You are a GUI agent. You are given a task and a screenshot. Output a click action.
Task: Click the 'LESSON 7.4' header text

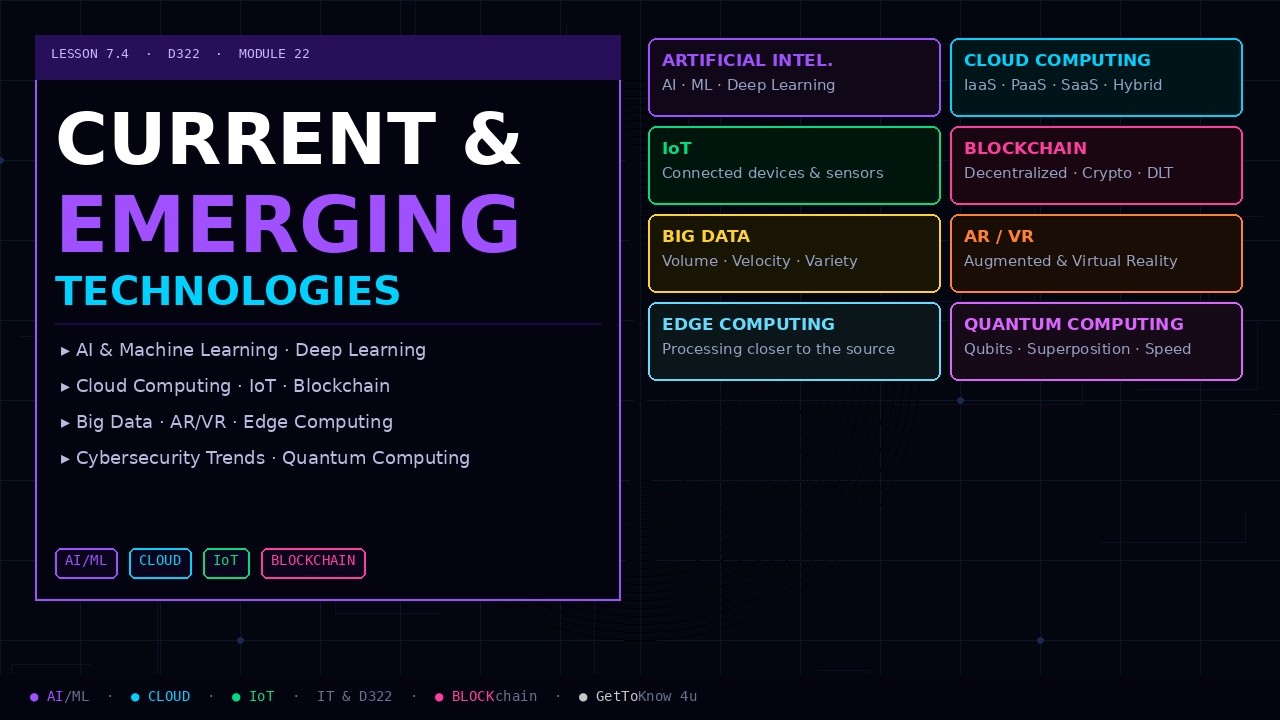[x=90, y=54]
